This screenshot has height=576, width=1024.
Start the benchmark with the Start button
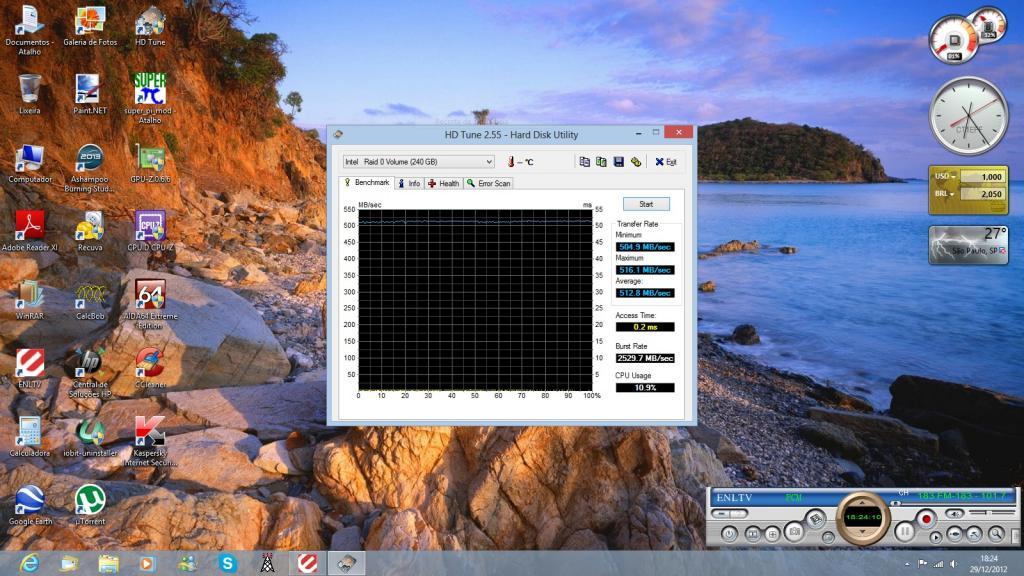tap(646, 204)
